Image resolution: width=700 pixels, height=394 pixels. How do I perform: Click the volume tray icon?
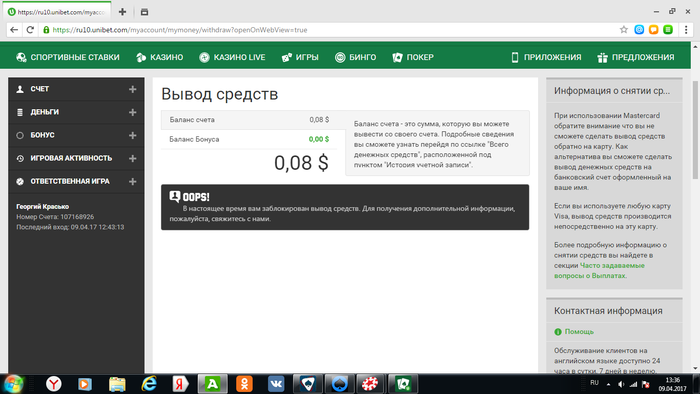pos(621,384)
